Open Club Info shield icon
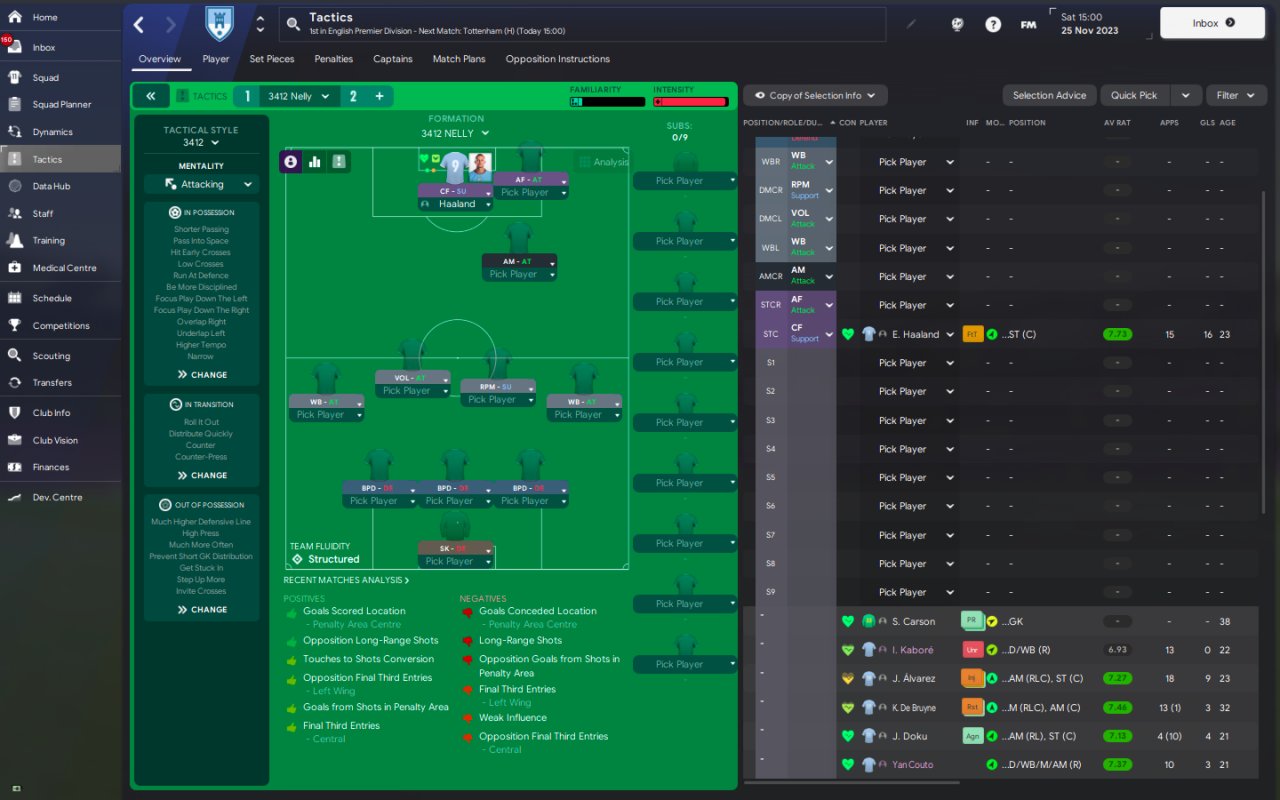This screenshot has width=1280, height=800. coord(14,412)
